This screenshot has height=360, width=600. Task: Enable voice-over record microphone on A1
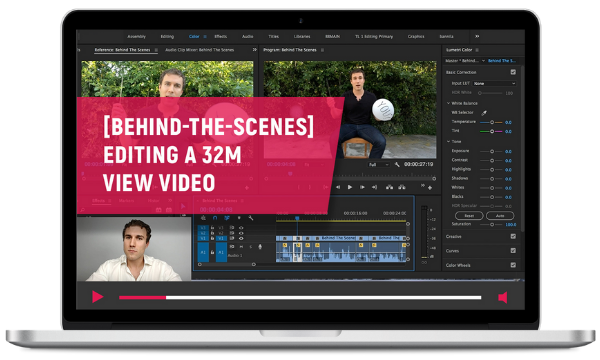point(260,247)
